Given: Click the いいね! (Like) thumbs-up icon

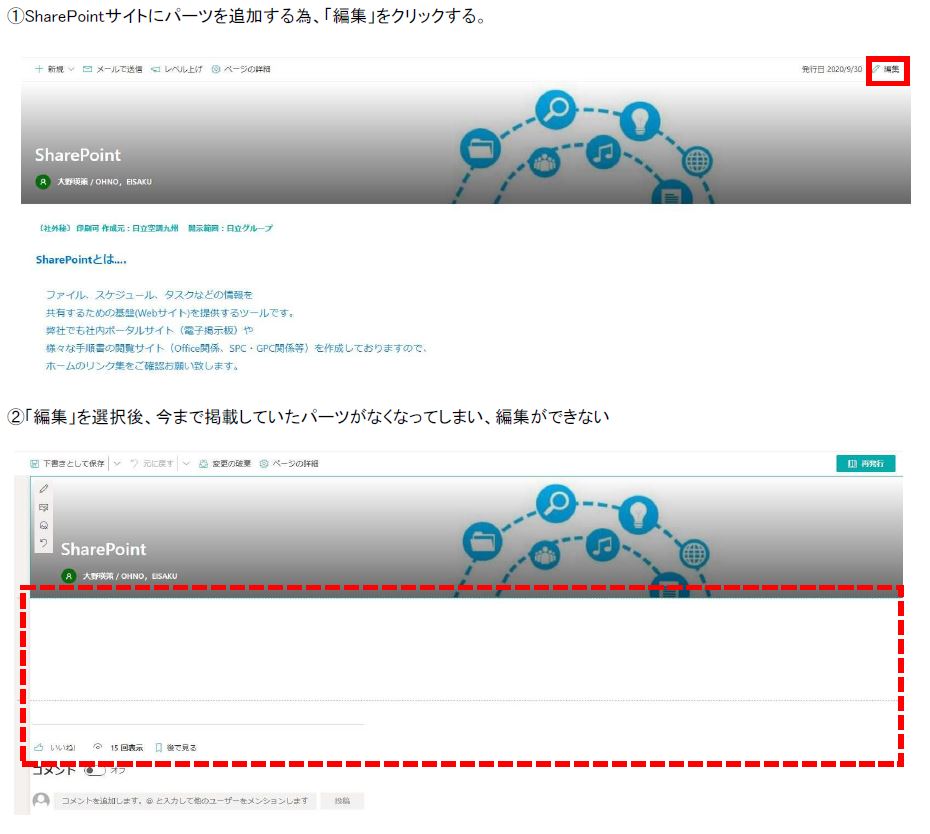Looking at the screenshot, I should tap(39, 747).
